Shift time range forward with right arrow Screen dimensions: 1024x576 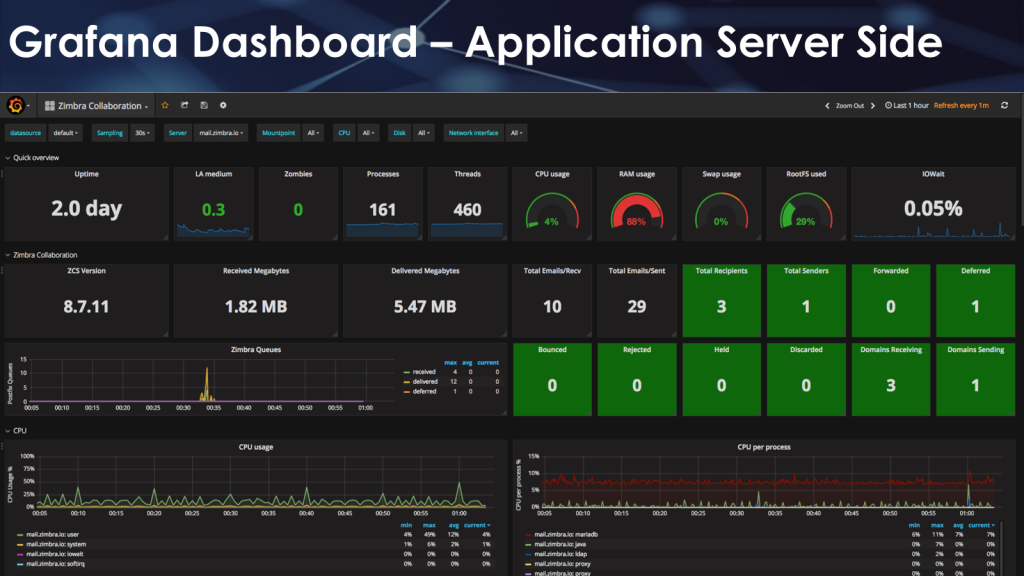pos(873,106)
